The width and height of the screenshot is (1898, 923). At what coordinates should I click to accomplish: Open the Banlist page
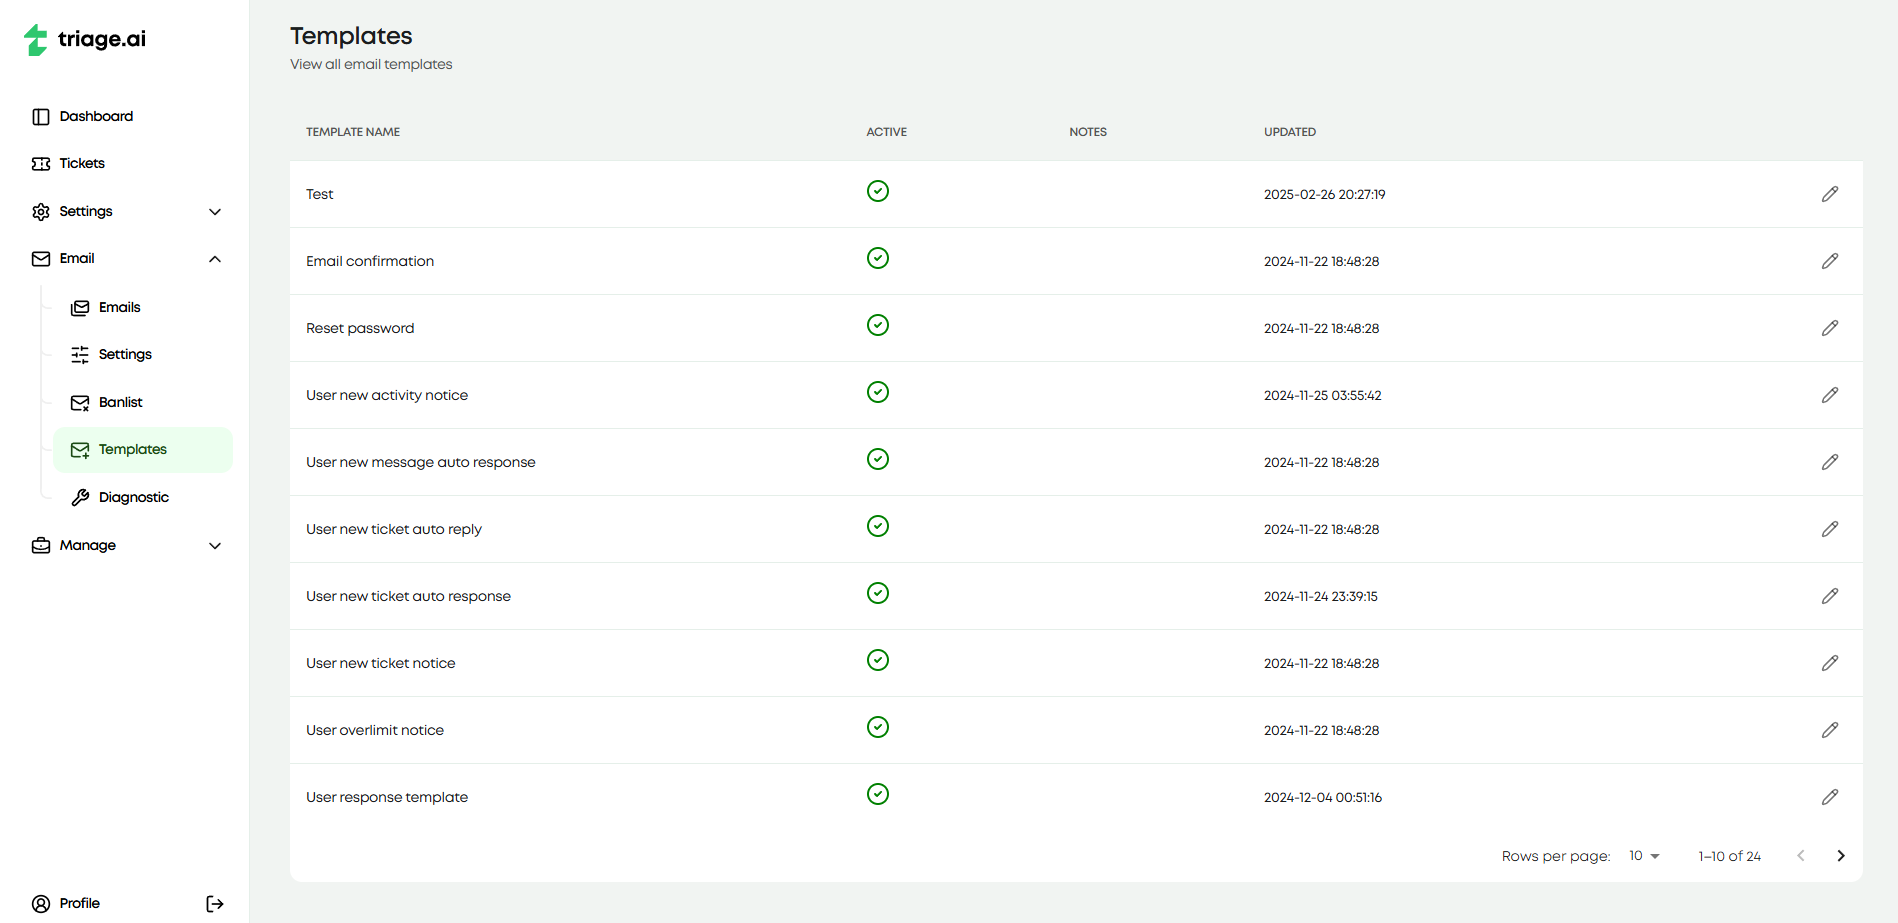[x=120, y=402]
